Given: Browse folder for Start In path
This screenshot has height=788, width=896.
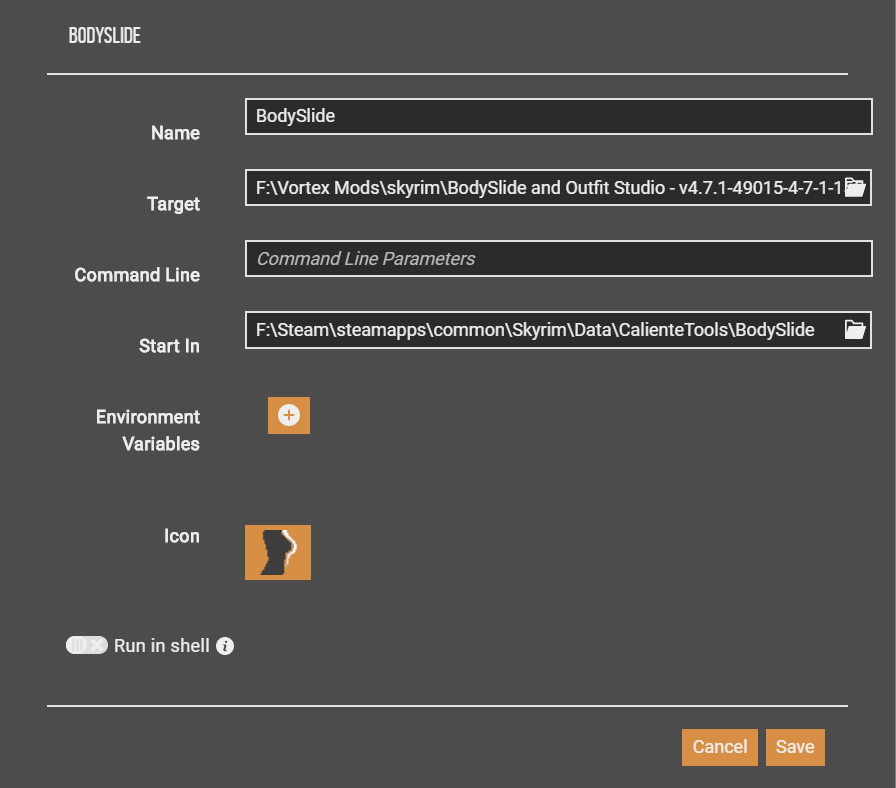Looking at the screenshot, I should pos(855,330).
